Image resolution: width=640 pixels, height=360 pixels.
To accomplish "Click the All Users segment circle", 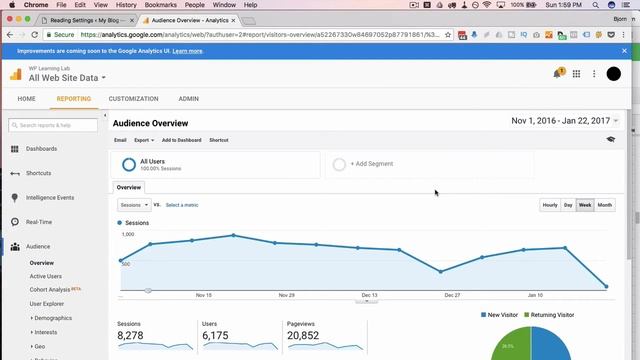I will pyautogui.click(x=129, y=164).
